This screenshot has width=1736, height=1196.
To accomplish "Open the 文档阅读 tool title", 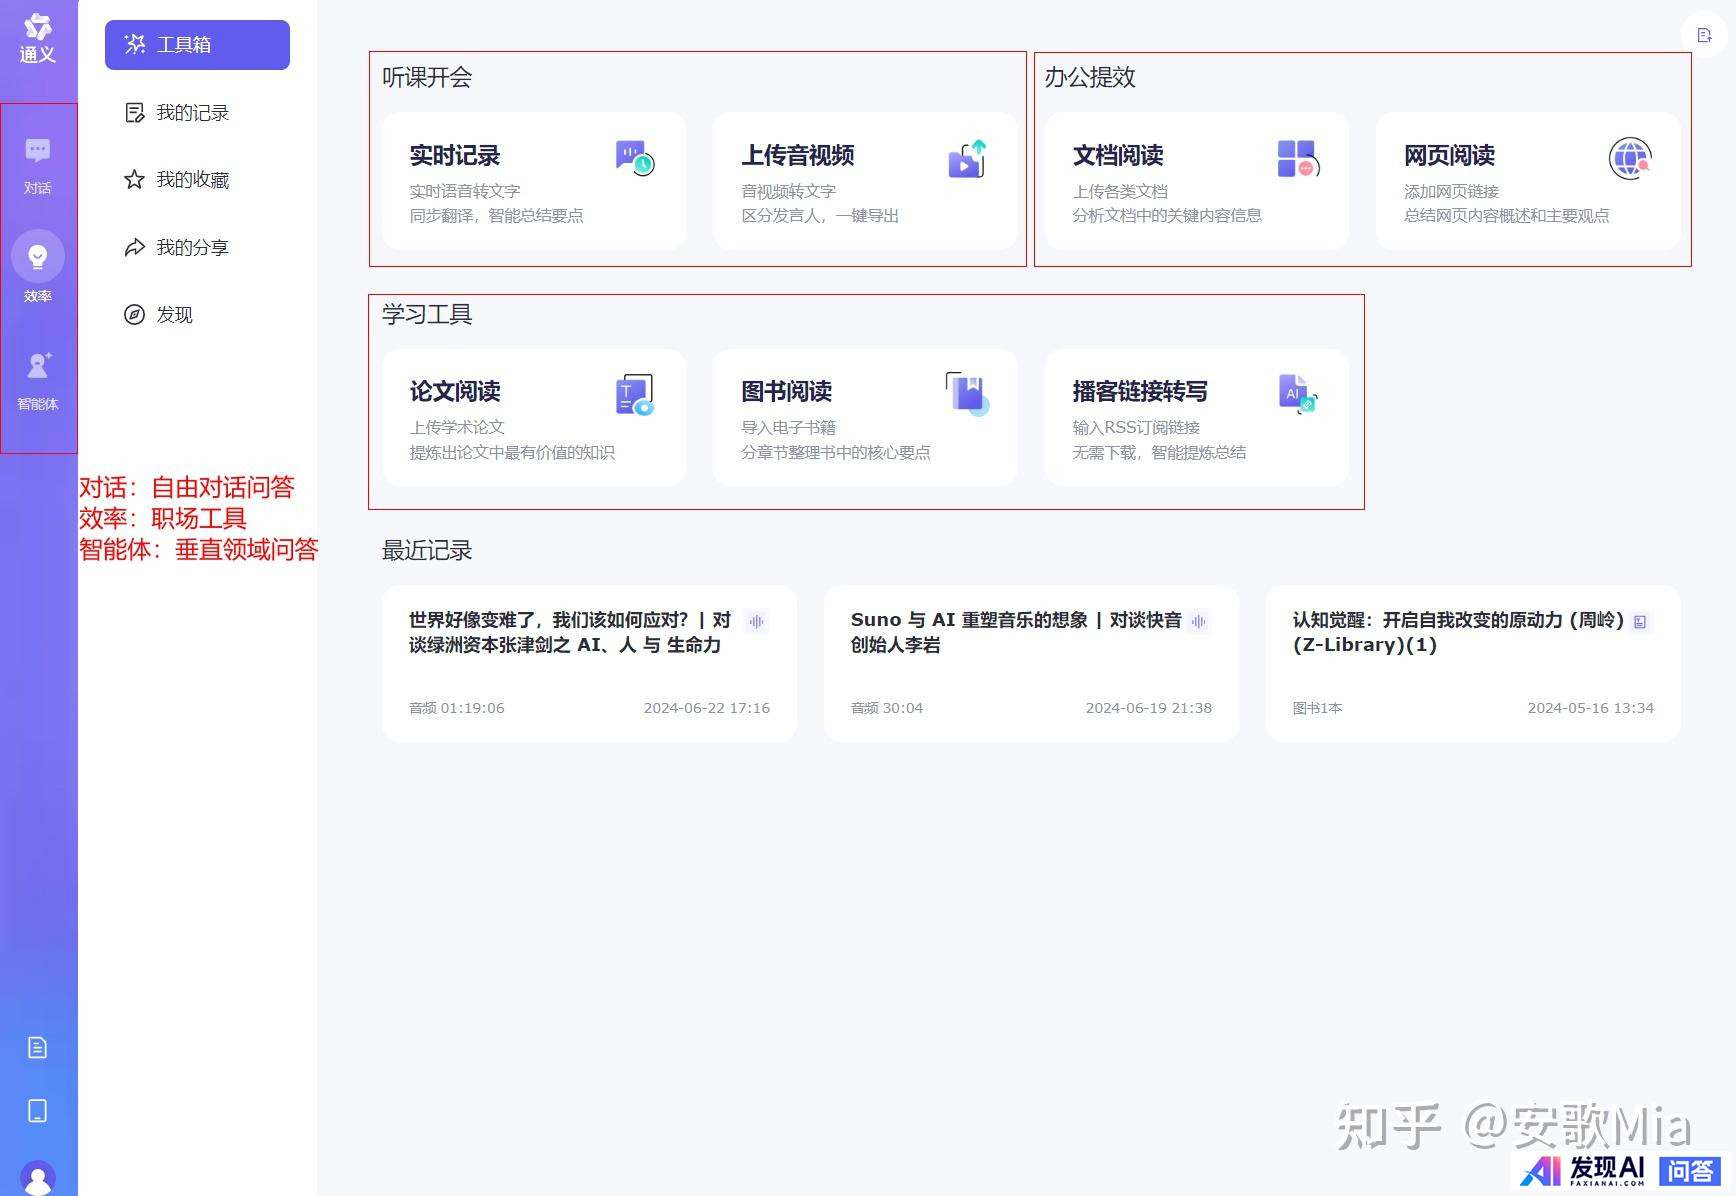I will [x=1118, y=156].
